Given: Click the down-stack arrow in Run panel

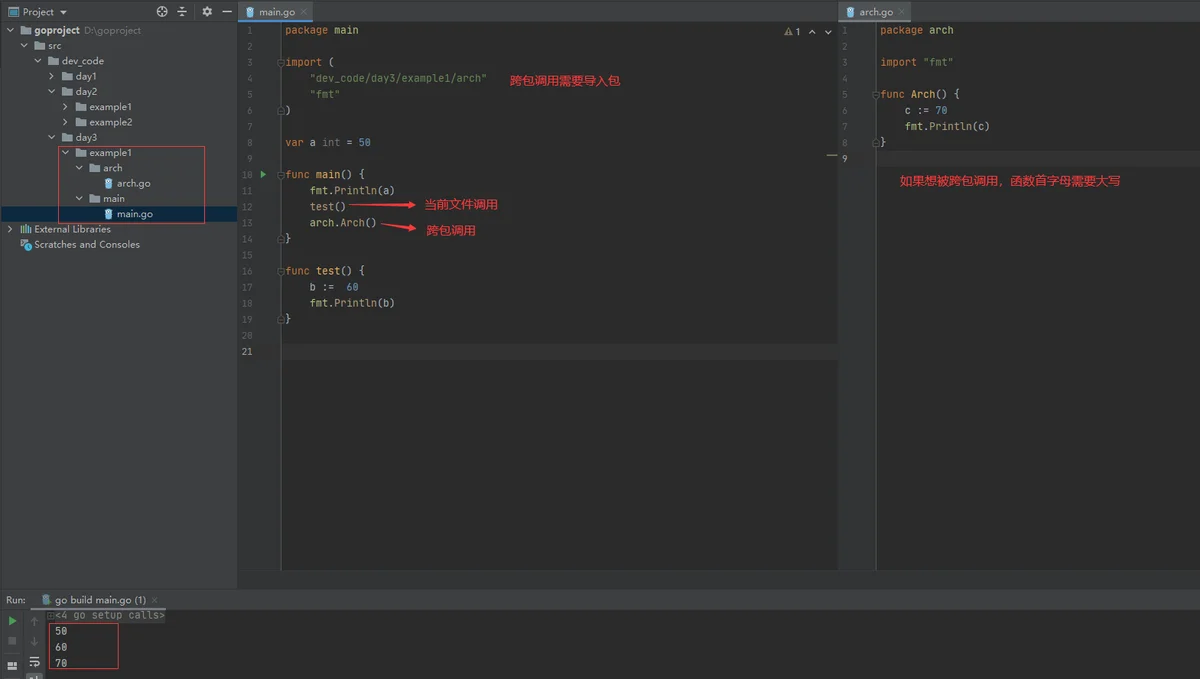Looking at the screenshot, I should pyautogui.click(x=34, y=641).
